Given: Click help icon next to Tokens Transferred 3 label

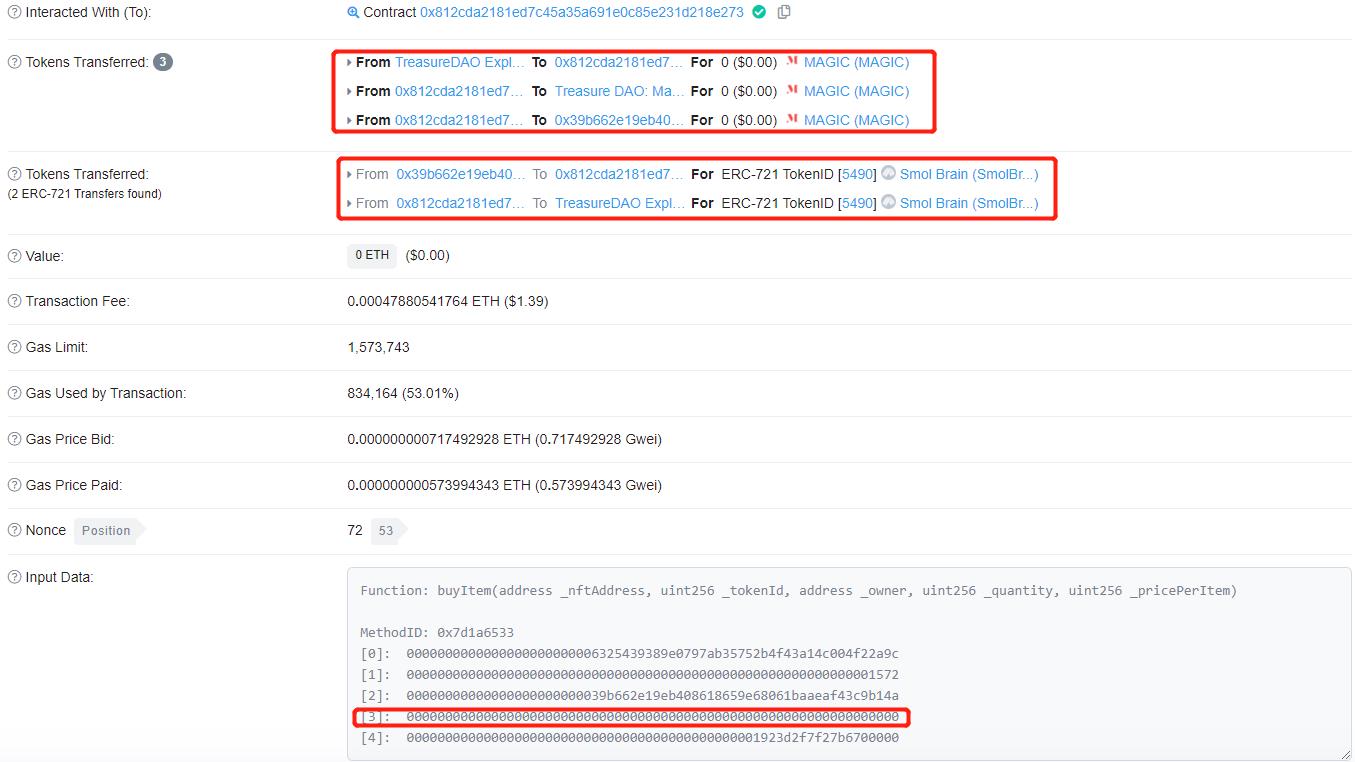Looking at the screenshot, I should tap(14, 62).
